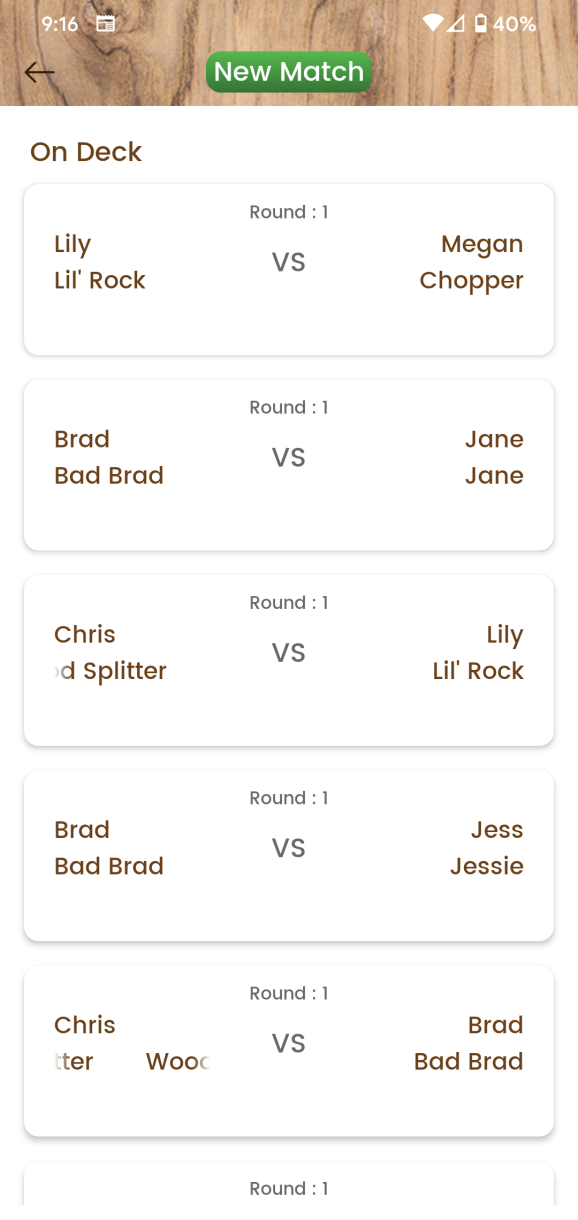Select player Jess Jessie
The height and width of the screenshot is (1220, 578).
[487, 848]
